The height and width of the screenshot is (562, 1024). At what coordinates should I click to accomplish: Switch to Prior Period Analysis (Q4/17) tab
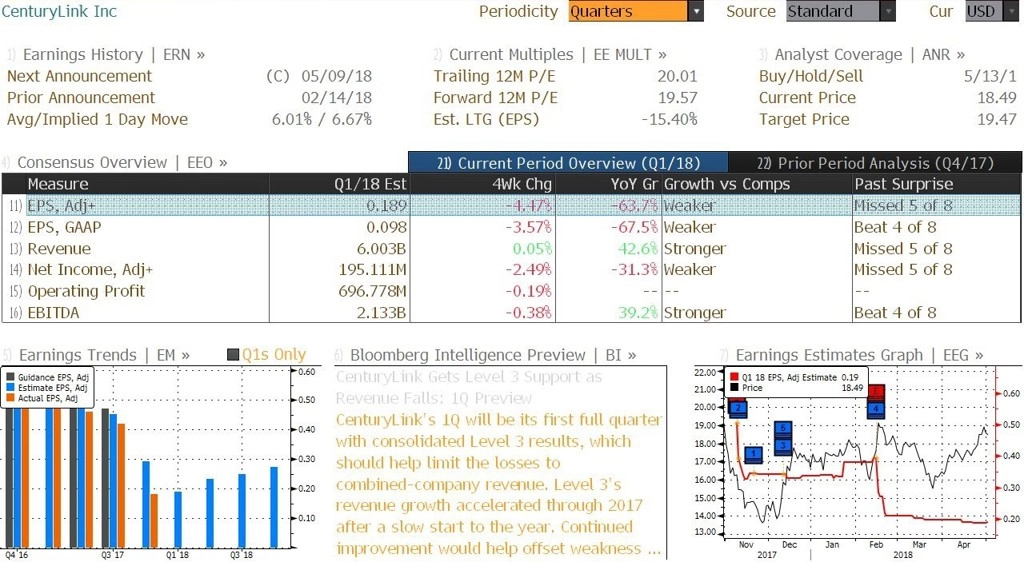pyautogui.click(x=874, y=163)
